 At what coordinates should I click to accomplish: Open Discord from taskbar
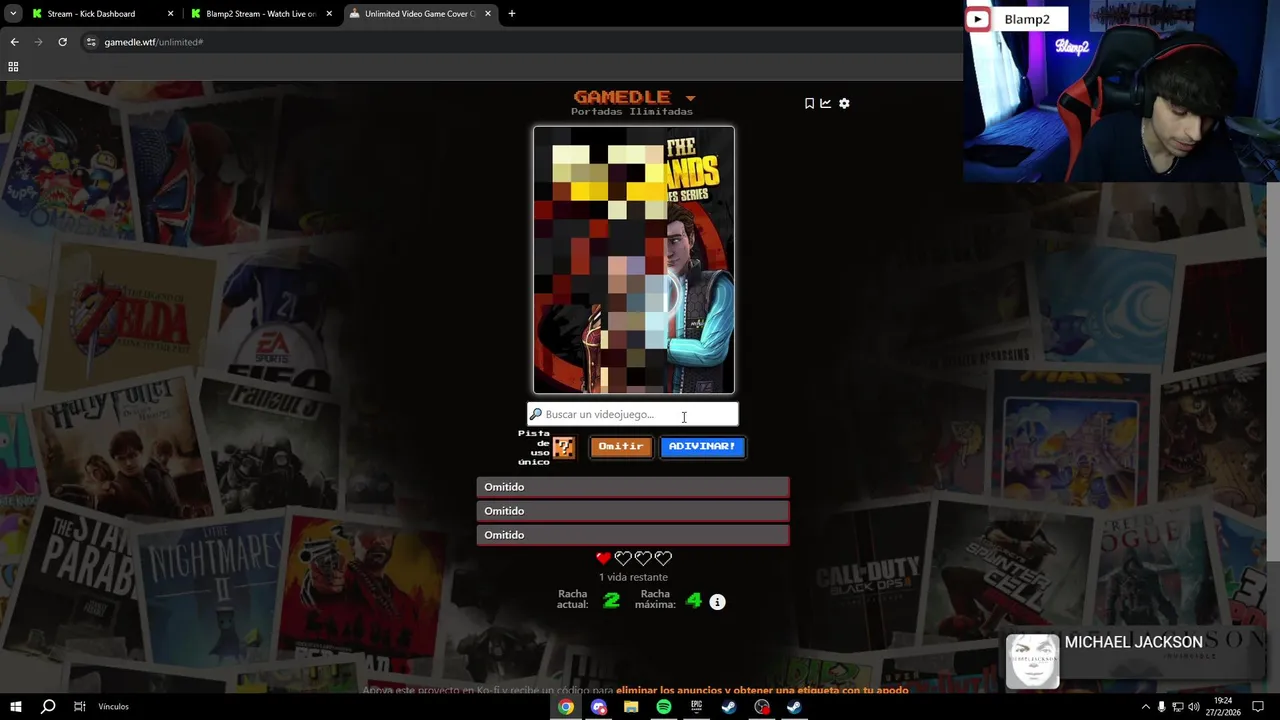pyautogui.click(x=599, y=707)
